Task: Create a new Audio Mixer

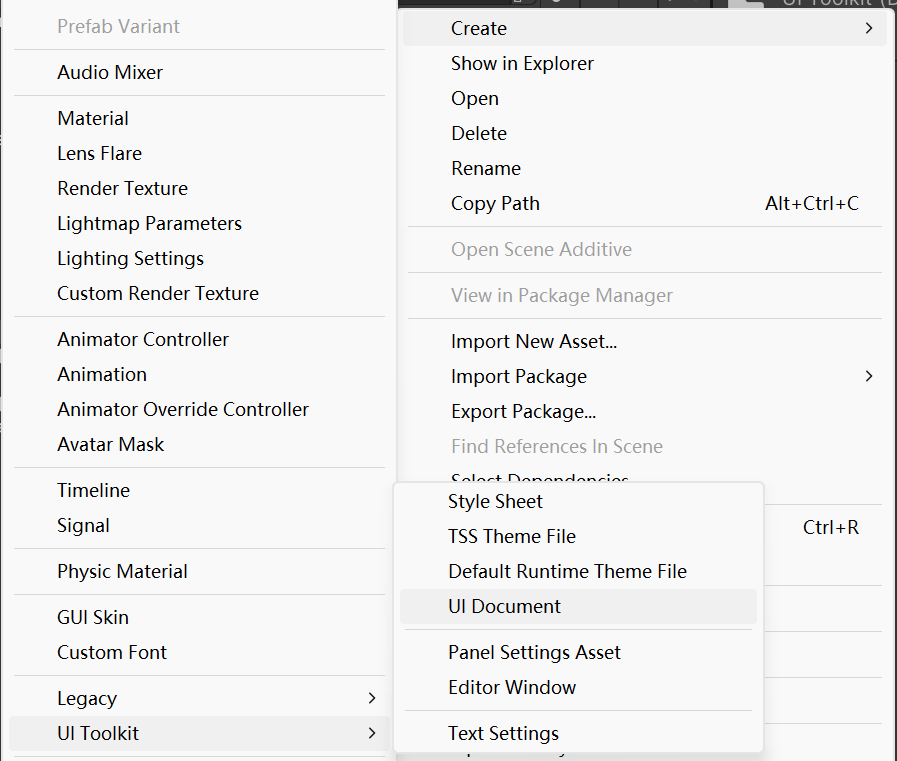Action: (x=110, y=72)
